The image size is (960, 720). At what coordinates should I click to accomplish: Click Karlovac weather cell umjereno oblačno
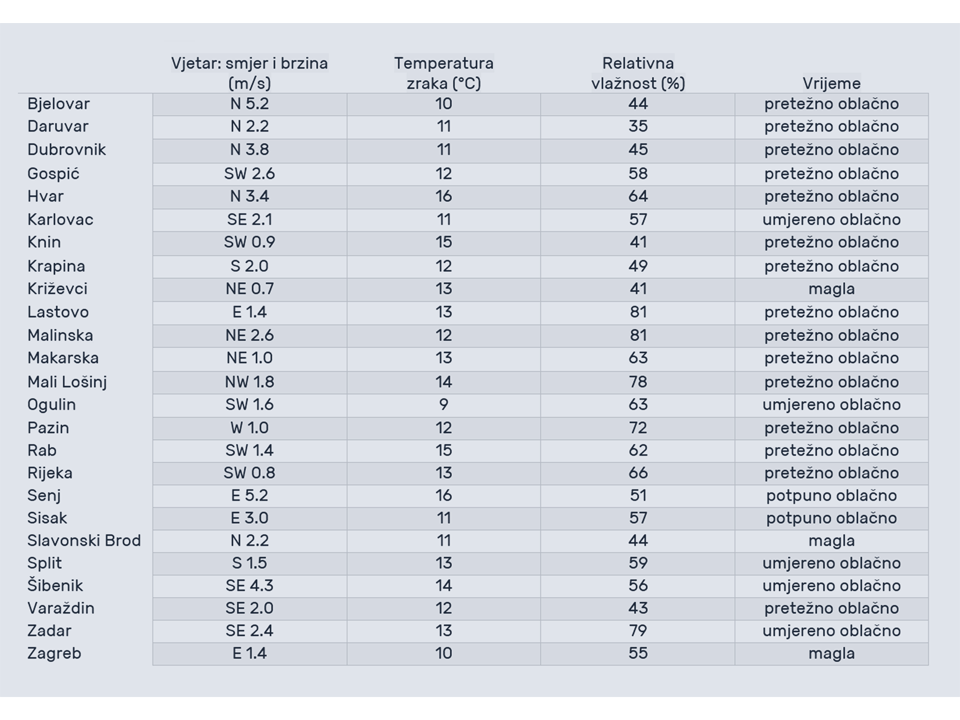(x=831, y=220)
